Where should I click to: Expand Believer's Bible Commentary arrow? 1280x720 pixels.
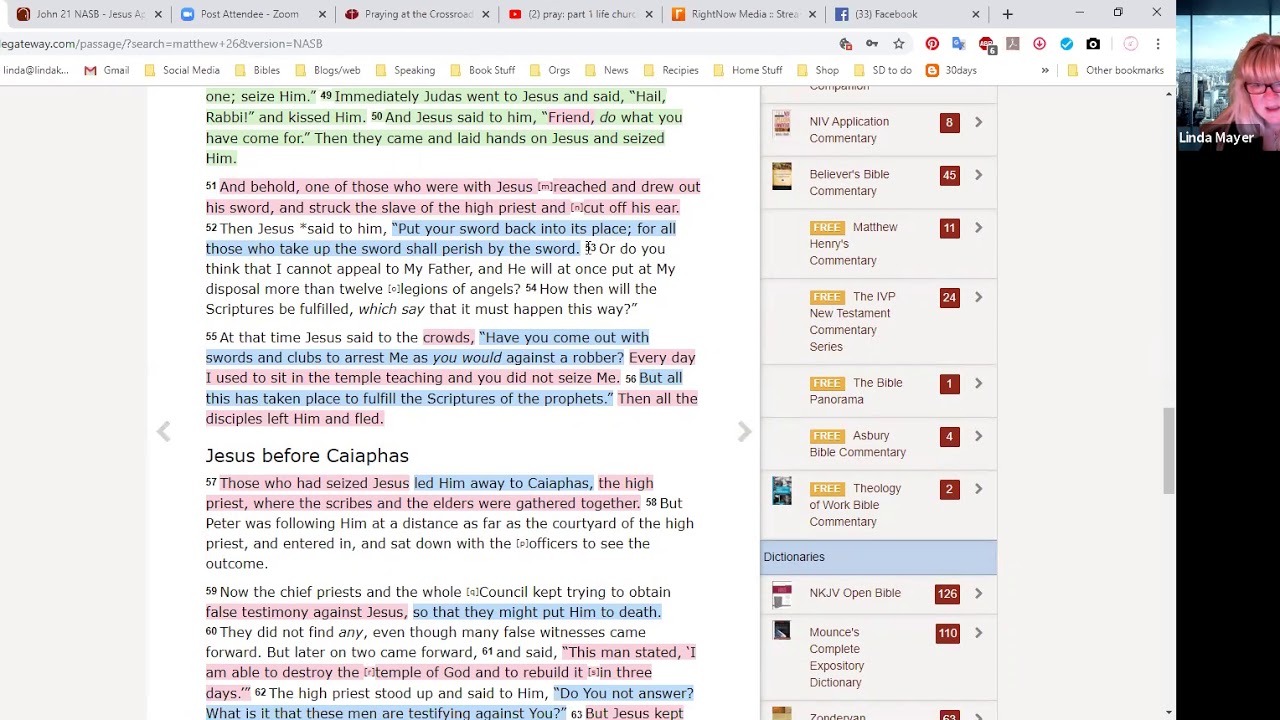[978, 175]
